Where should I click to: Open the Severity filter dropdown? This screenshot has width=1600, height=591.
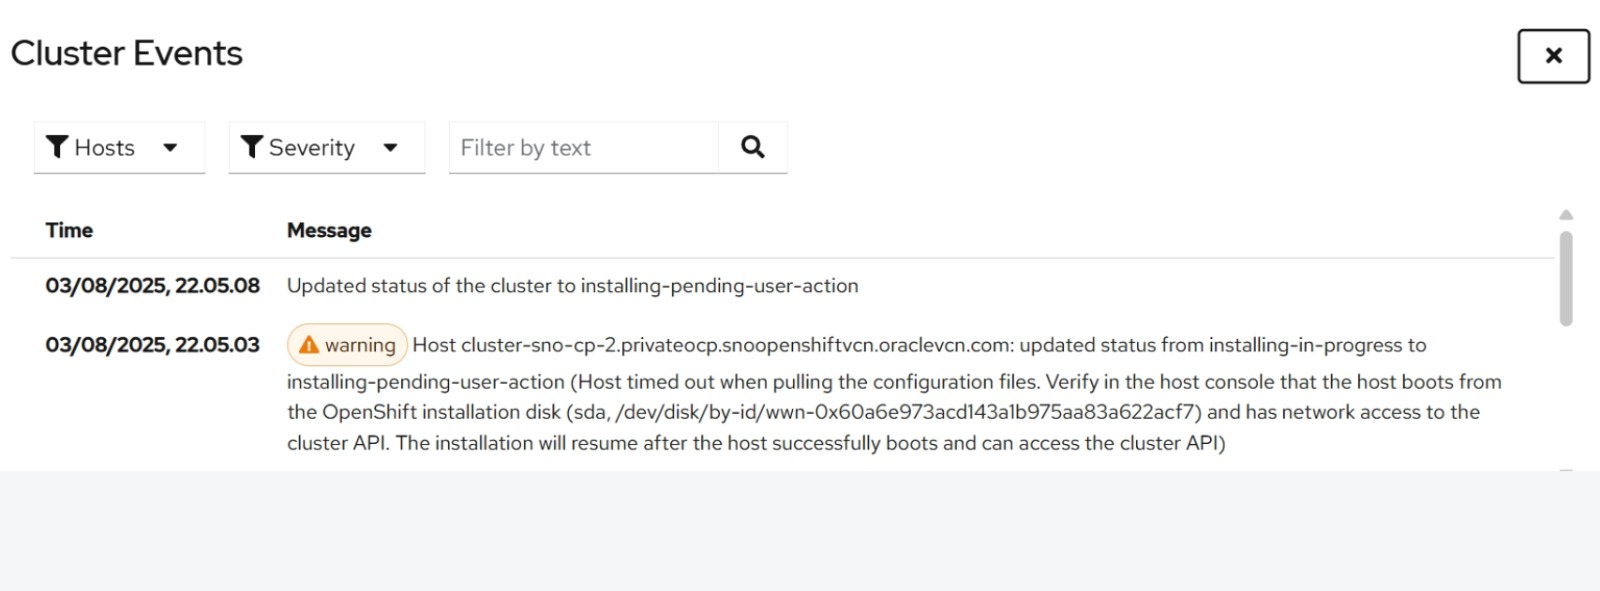[x=327, y=148]
